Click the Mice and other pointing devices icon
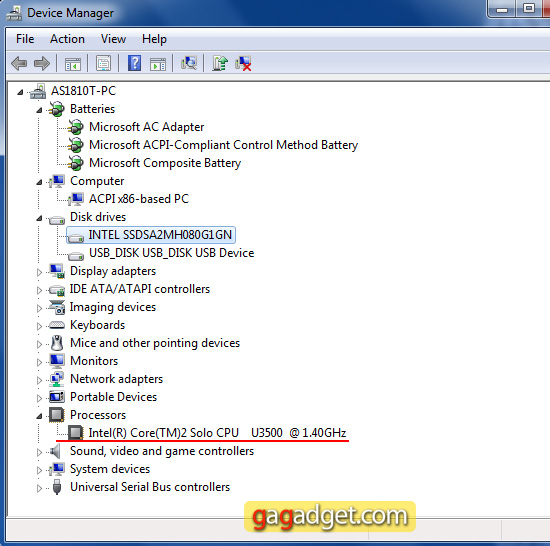 [57, 343]
